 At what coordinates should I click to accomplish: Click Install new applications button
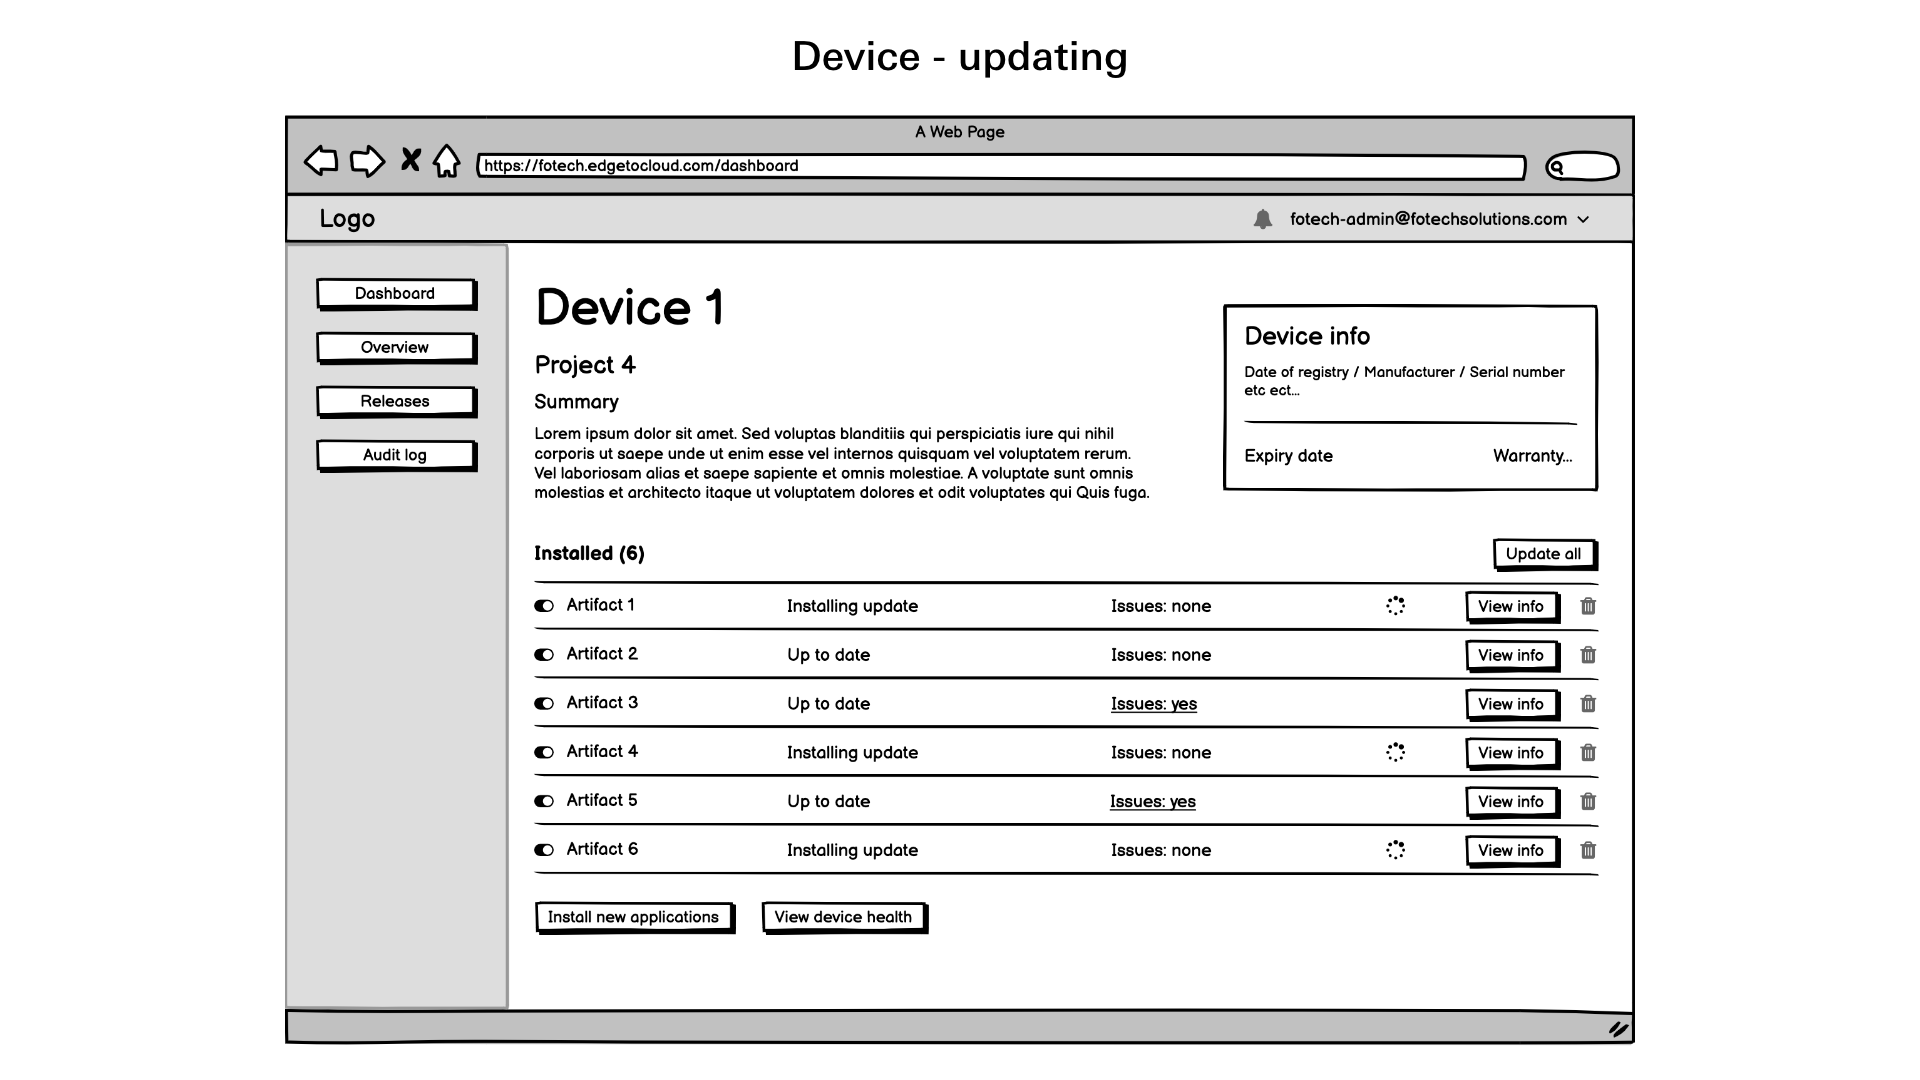[633, 917]
